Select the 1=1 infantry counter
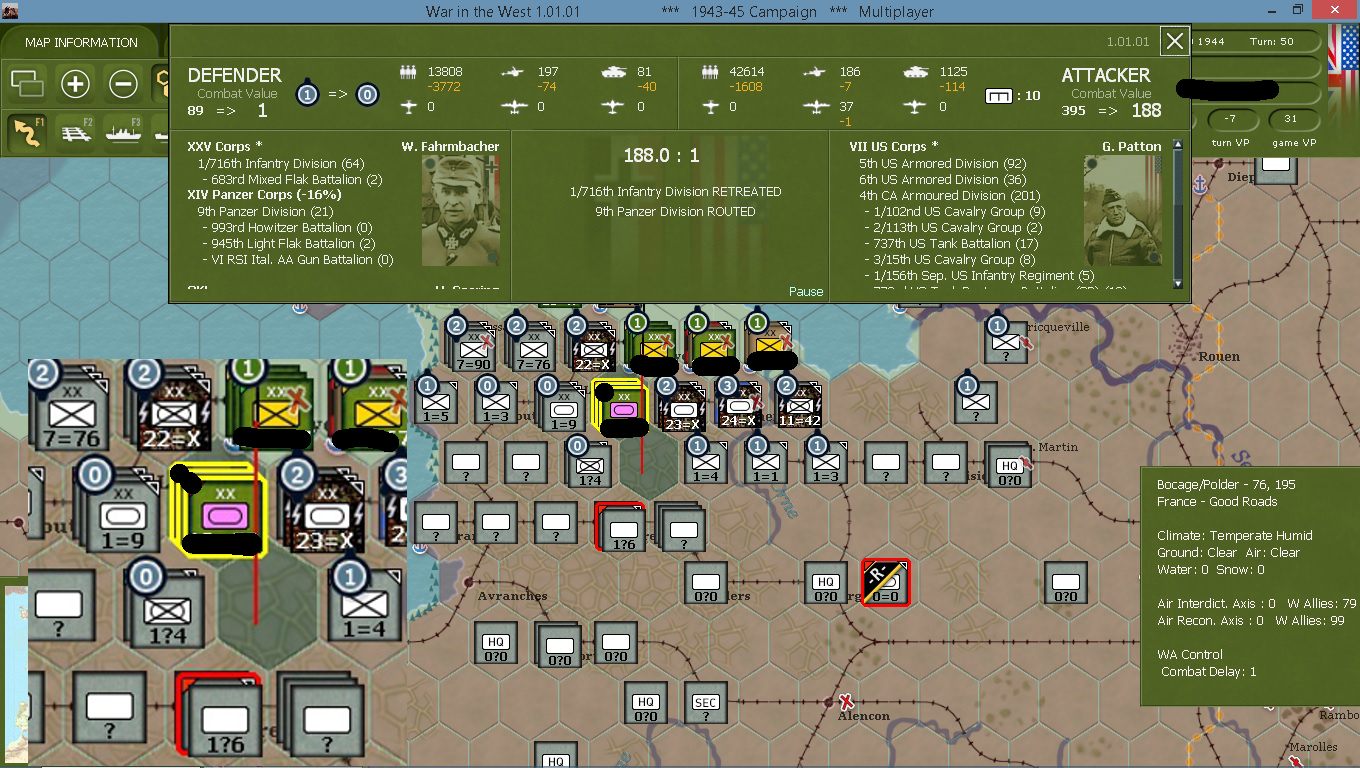Image resolution: width=1360 pixels, height=768 pixels. coord(766,465)
